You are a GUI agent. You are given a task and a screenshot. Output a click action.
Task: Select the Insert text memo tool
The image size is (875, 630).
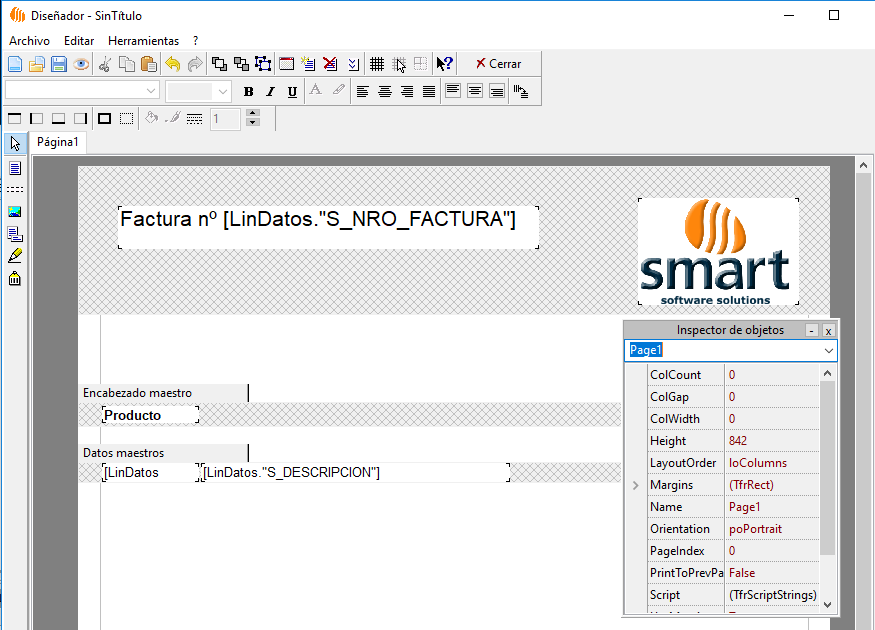click(14, 168)
